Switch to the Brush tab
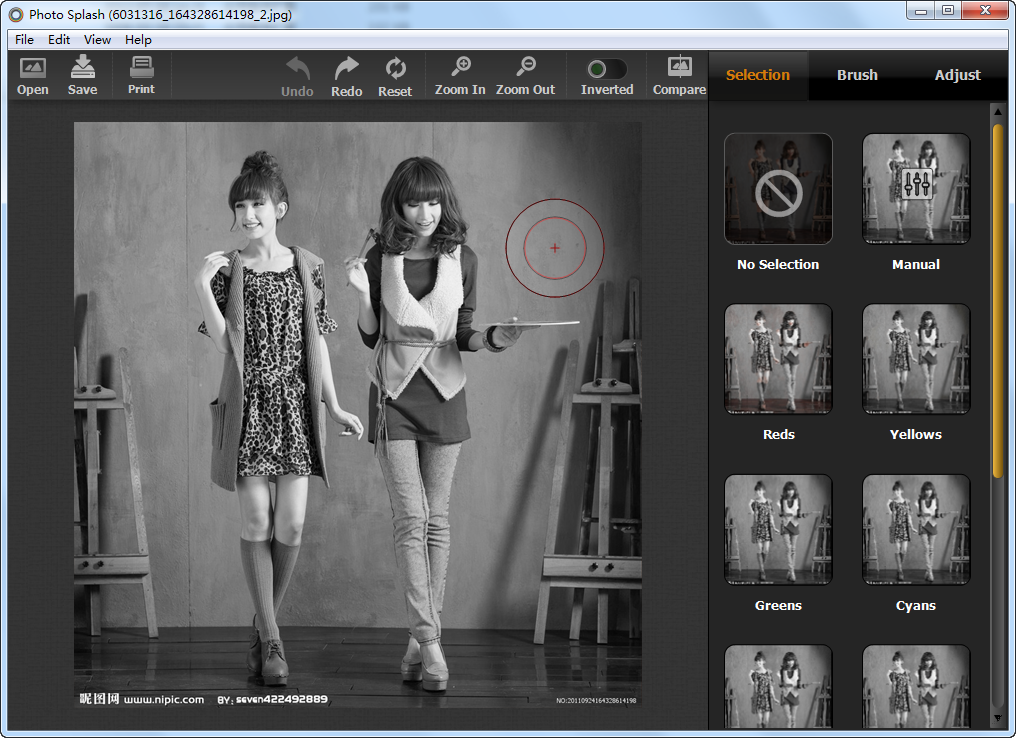1016x738 pixels. [x=857, y=75]
